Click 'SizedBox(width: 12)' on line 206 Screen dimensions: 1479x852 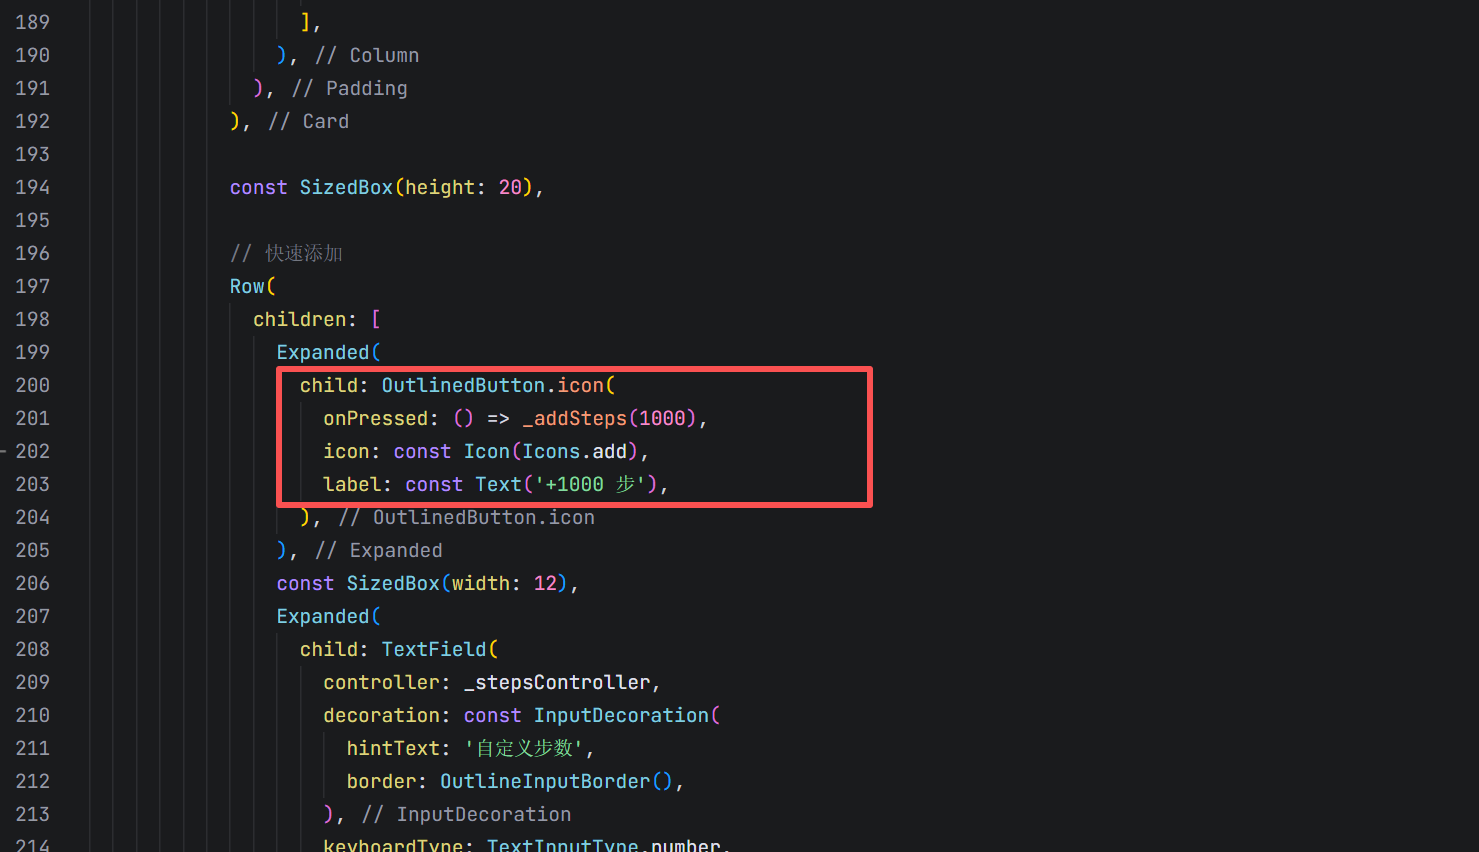457,583
